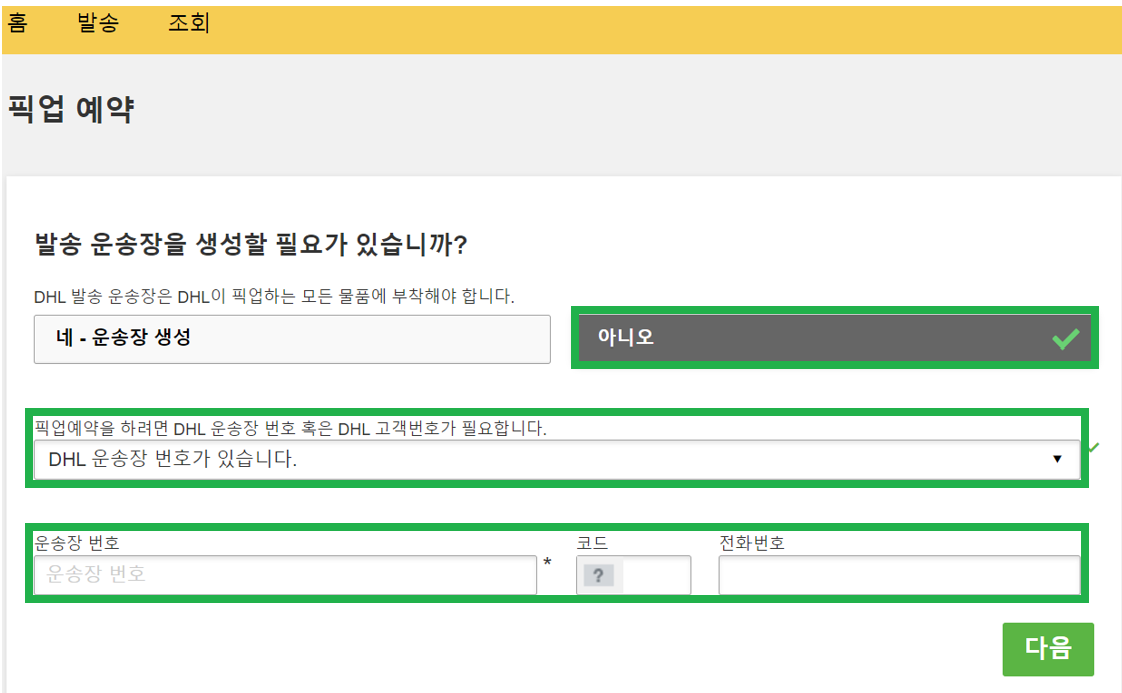Click the text starting DHL 발송 운송장은
The image size is (1122, 693).
pyautogui.click(x=274, y=296)
